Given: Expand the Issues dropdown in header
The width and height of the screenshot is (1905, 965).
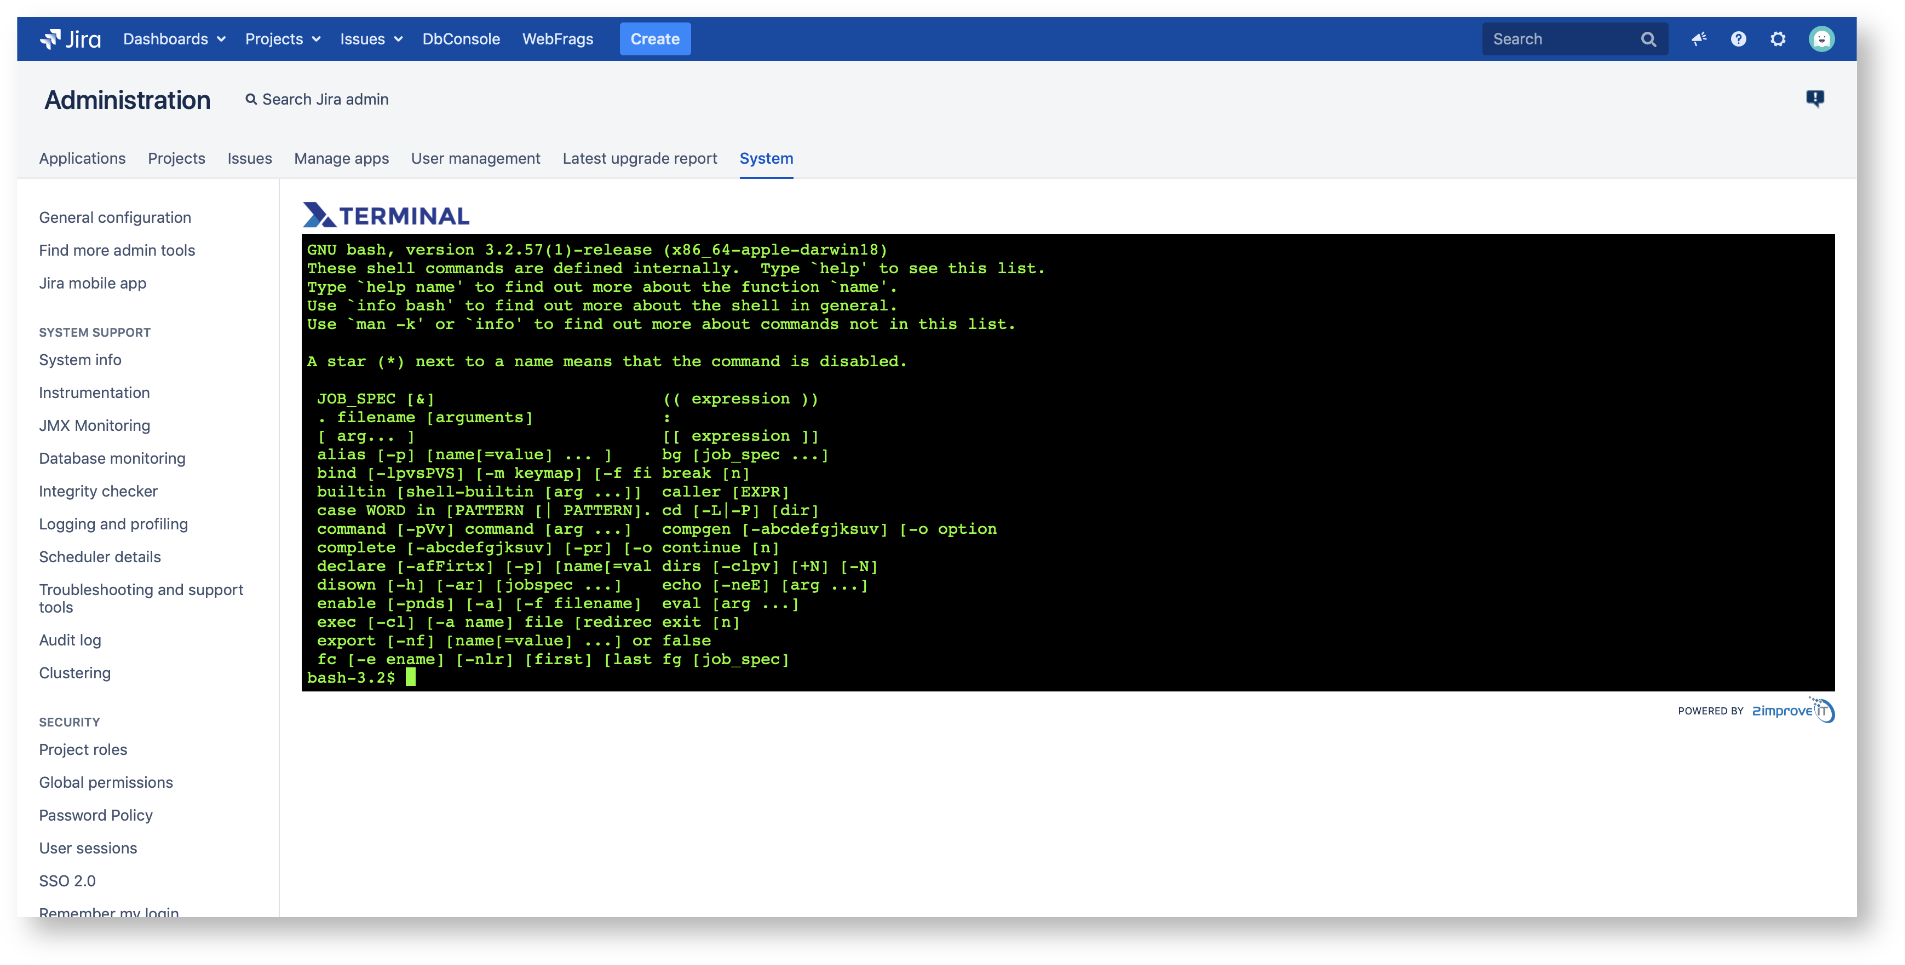Looking at the screenshot, I should click(x=371, y=39).
